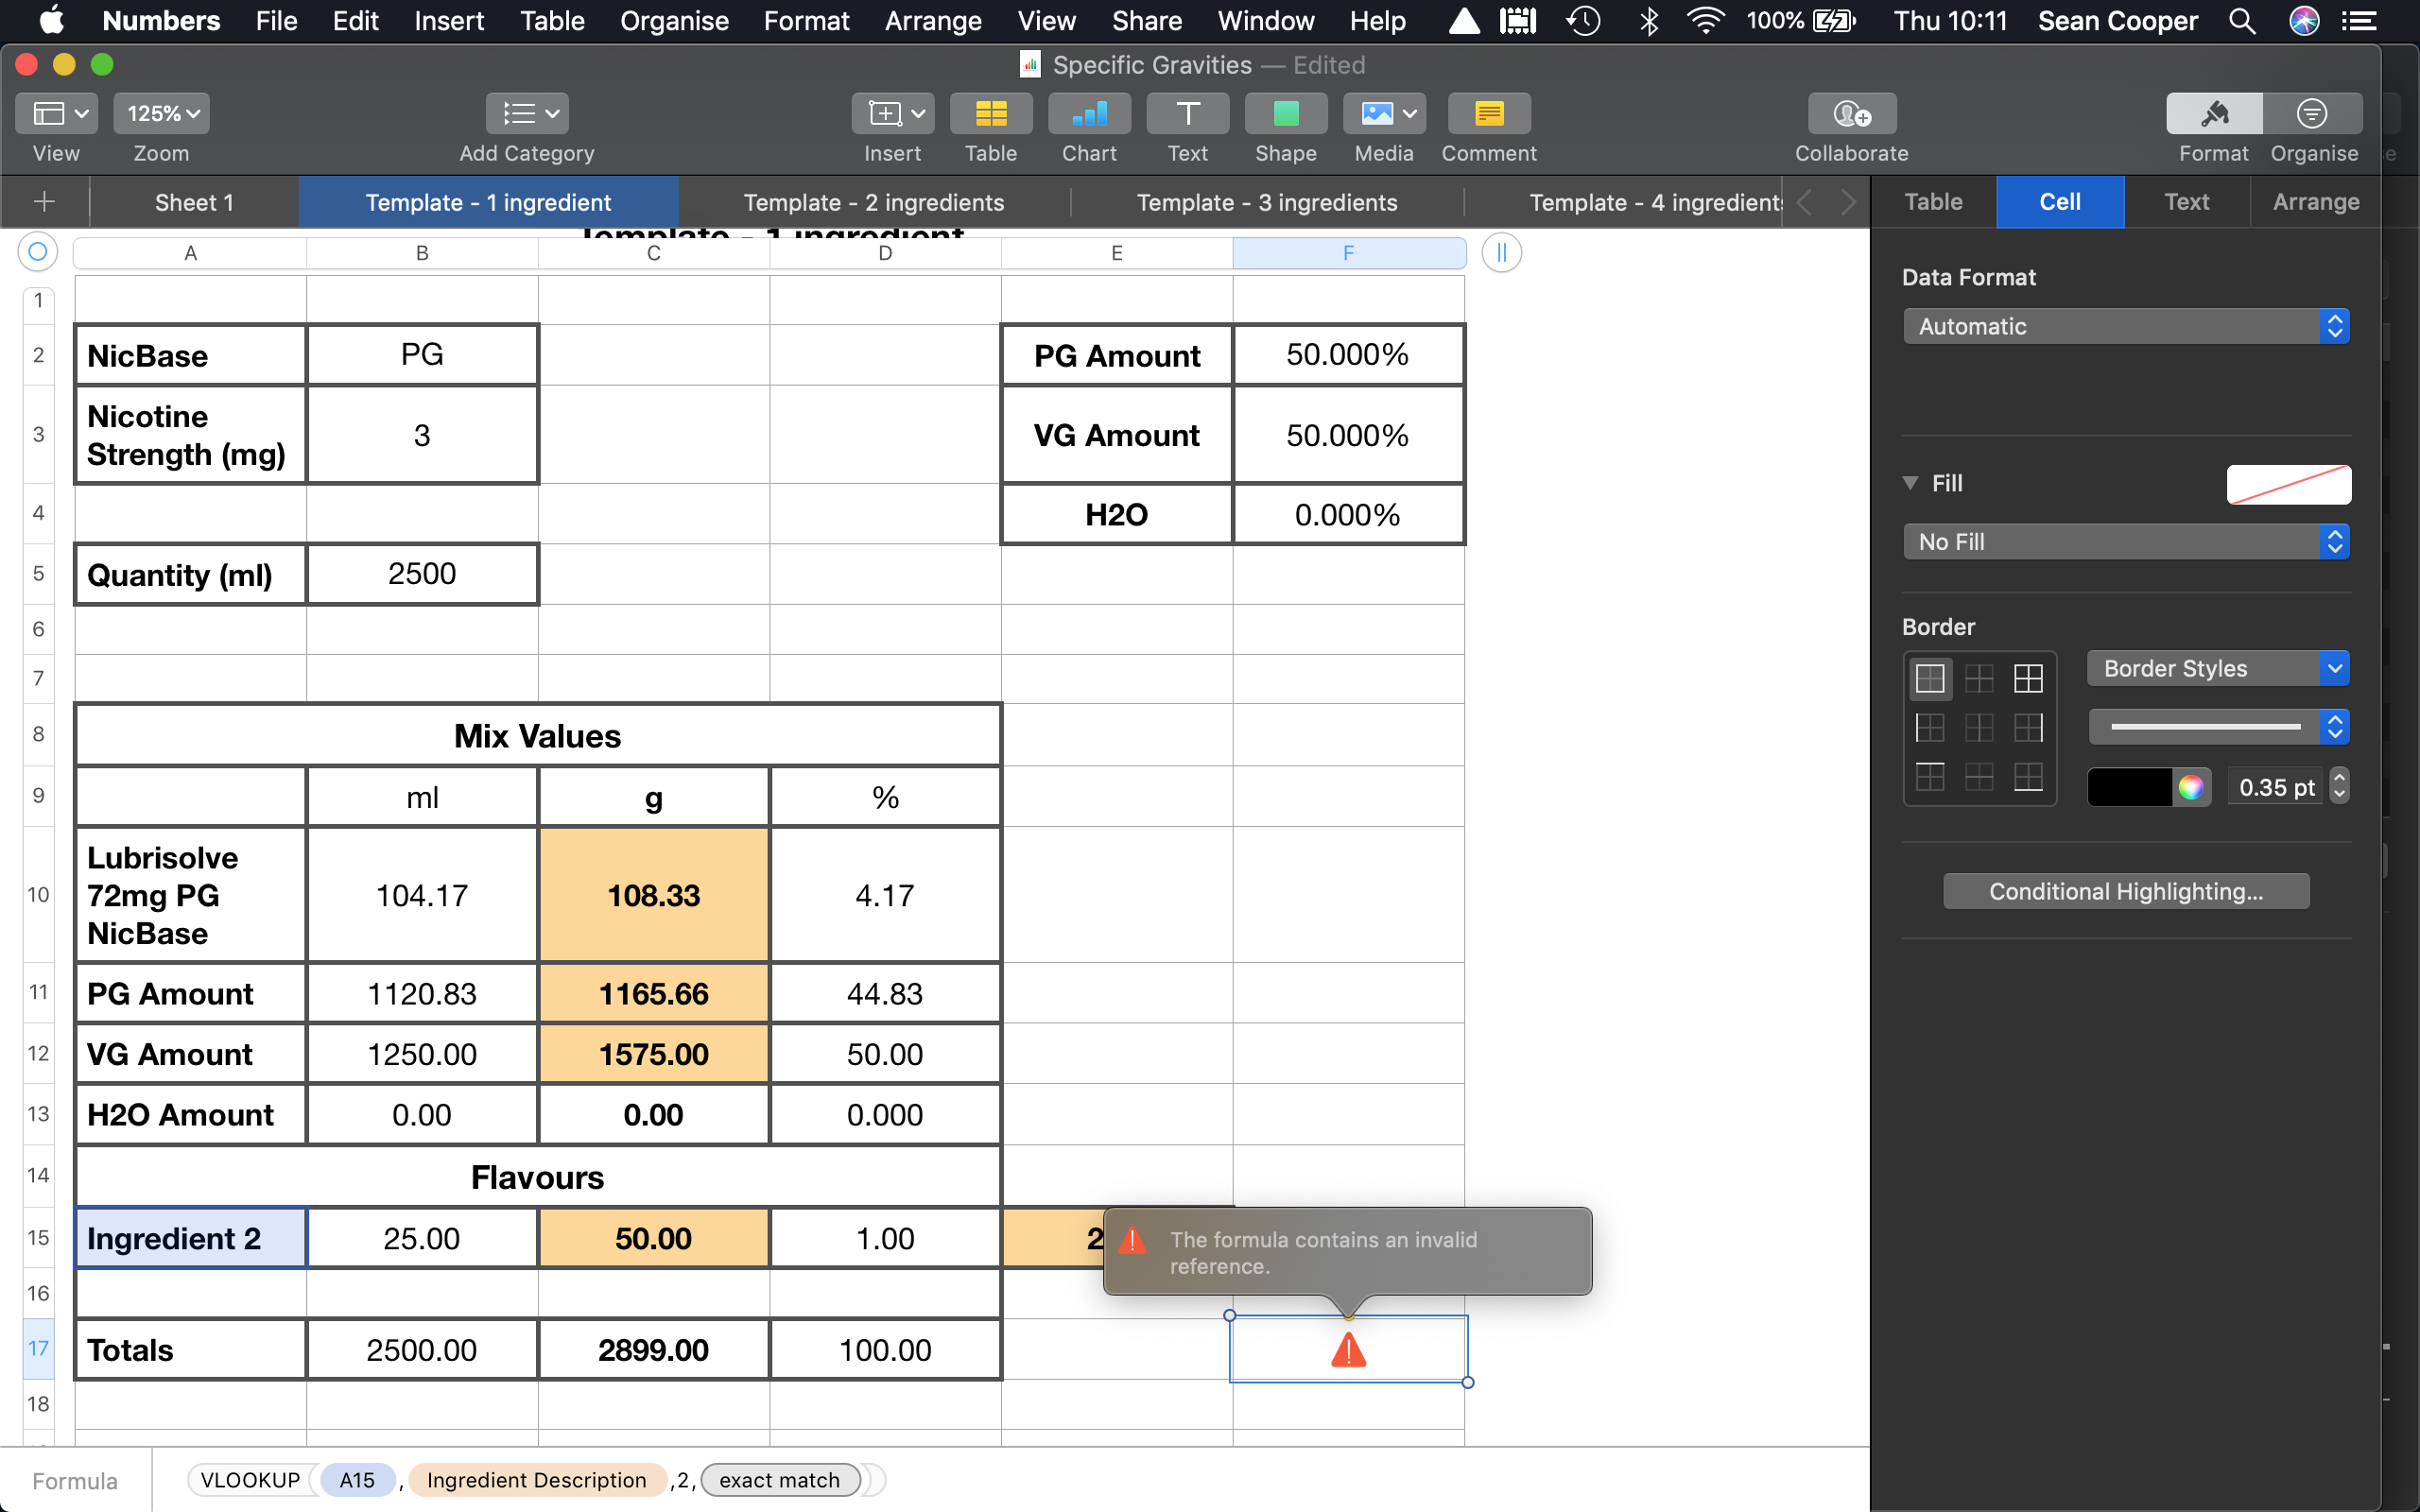
Task: Select the Quantity cell containing 2500
Action: [x=421, y=574]
